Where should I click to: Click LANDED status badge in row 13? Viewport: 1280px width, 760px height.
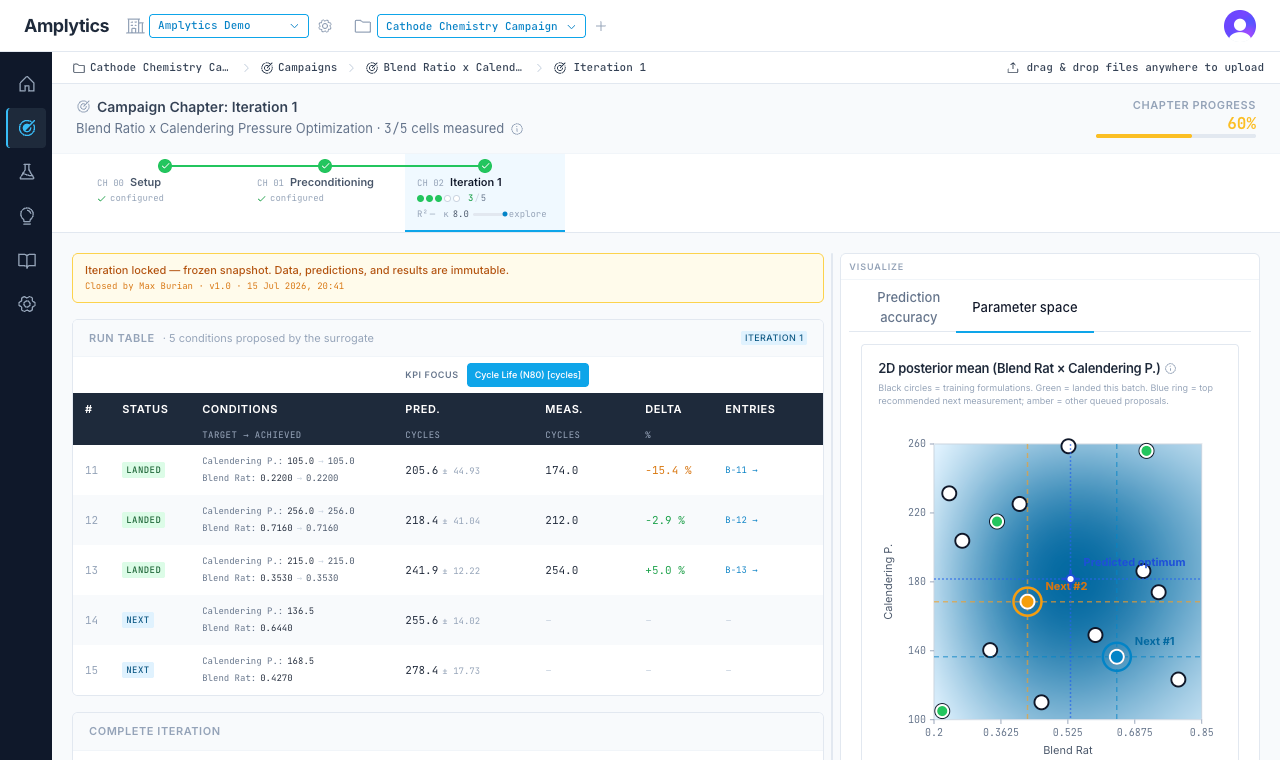144,570
